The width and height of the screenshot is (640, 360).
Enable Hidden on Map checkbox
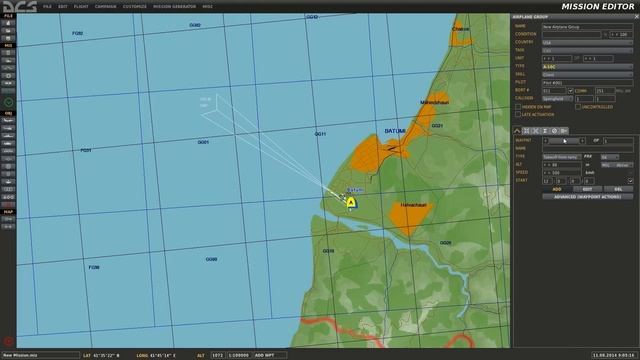[518, 107]
